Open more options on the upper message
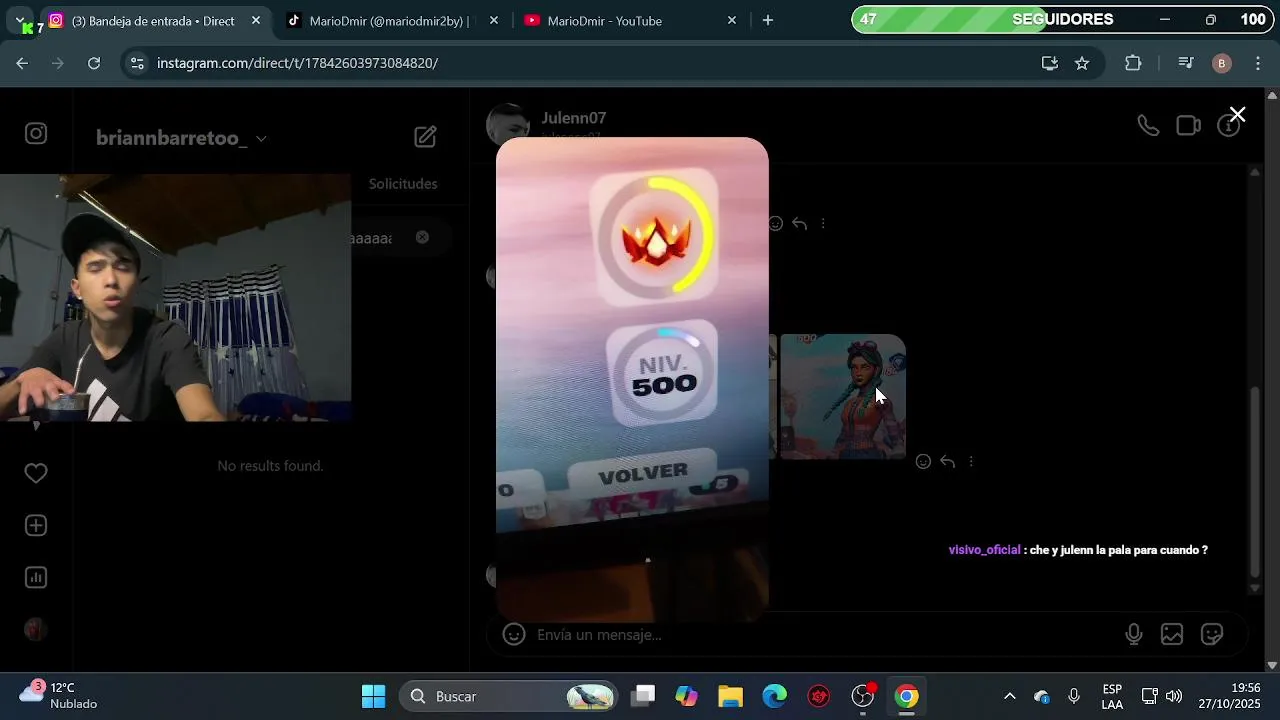 click(x=823, y=223)
